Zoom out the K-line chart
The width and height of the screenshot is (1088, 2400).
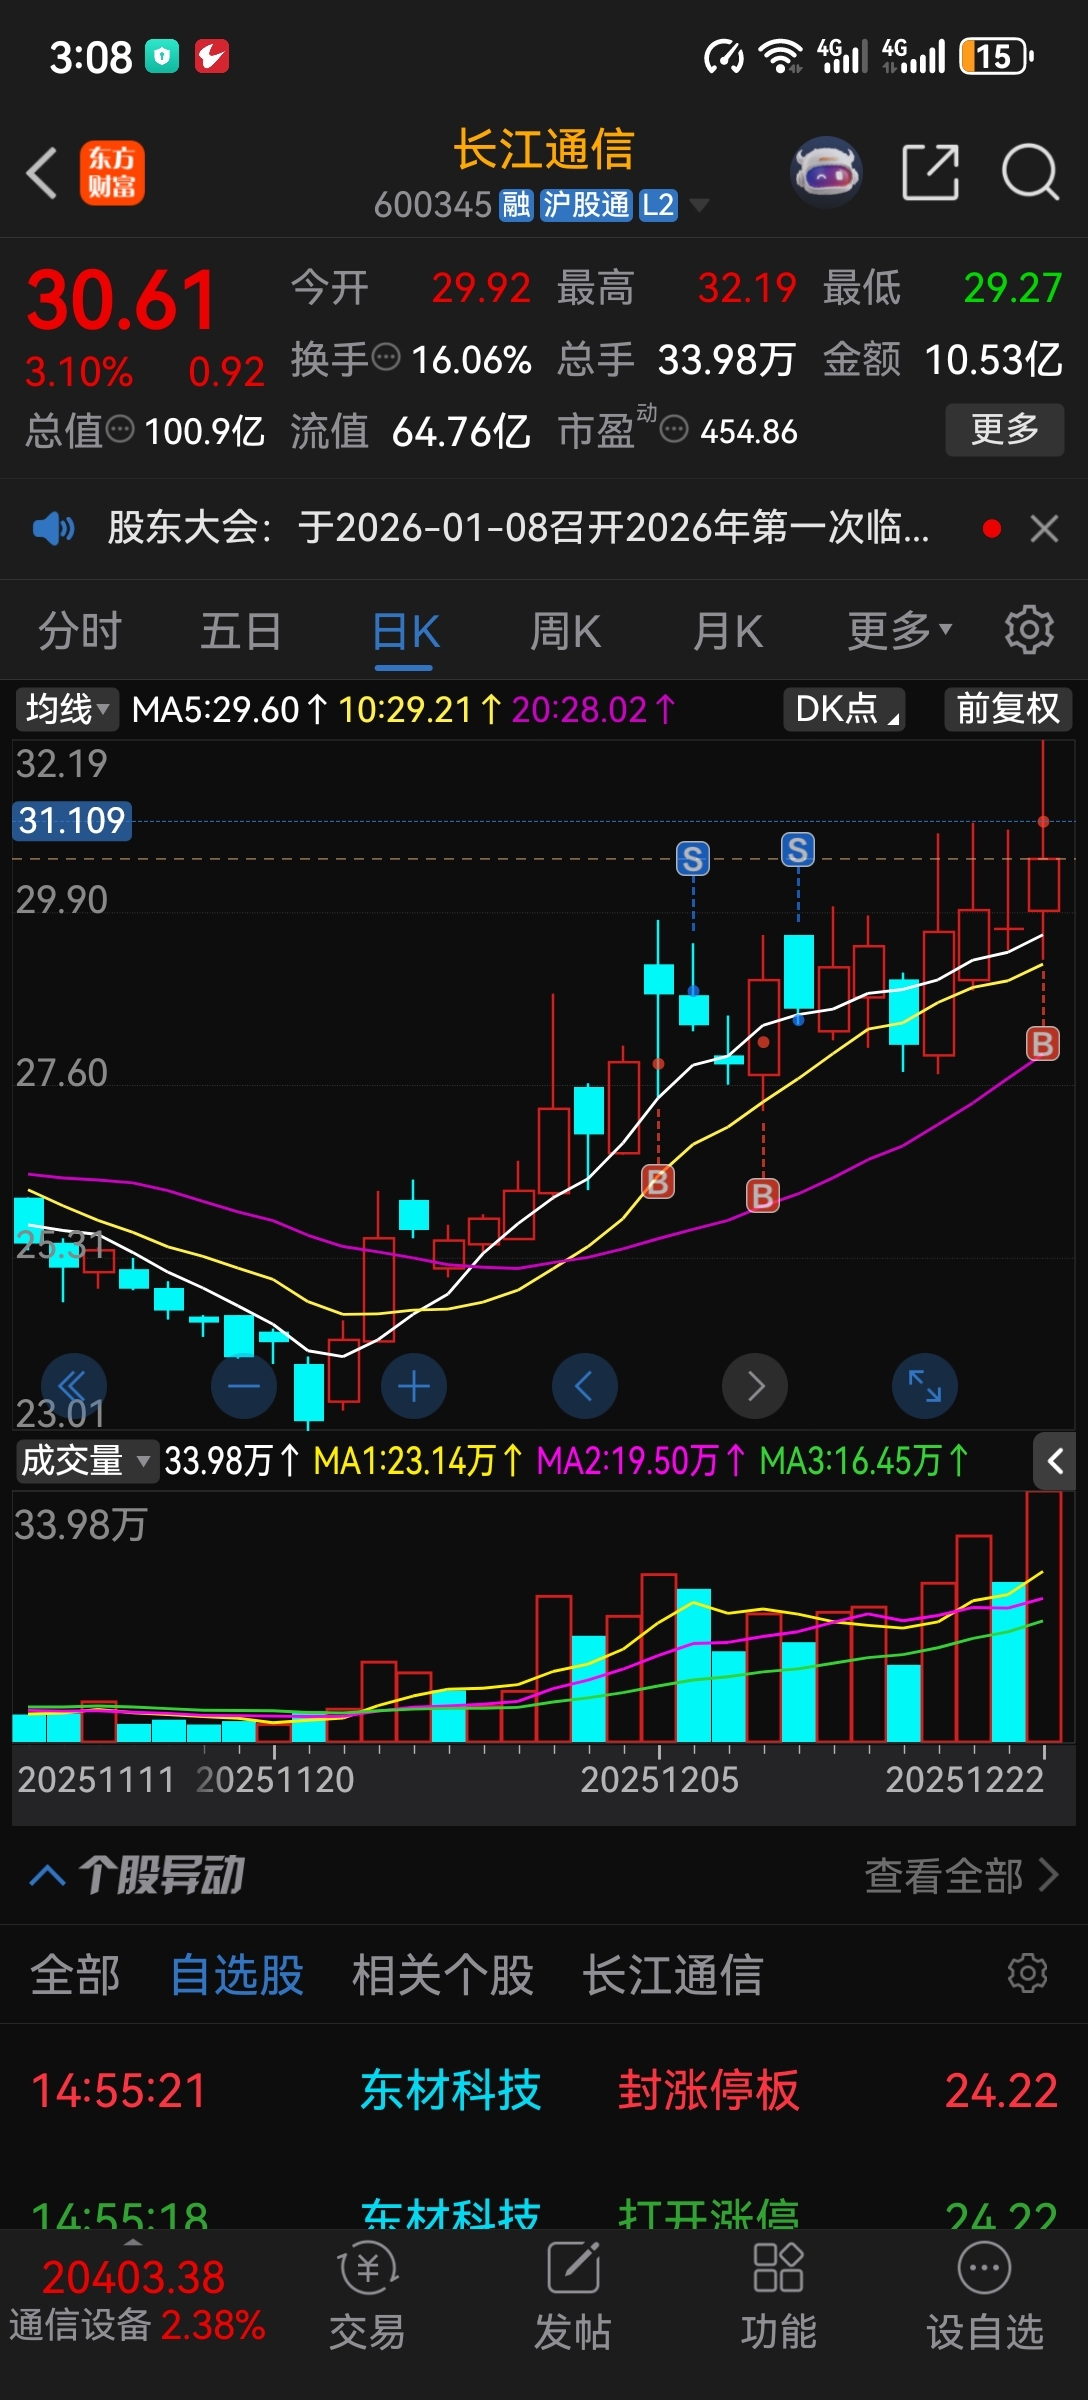(x=244, y=1386)
